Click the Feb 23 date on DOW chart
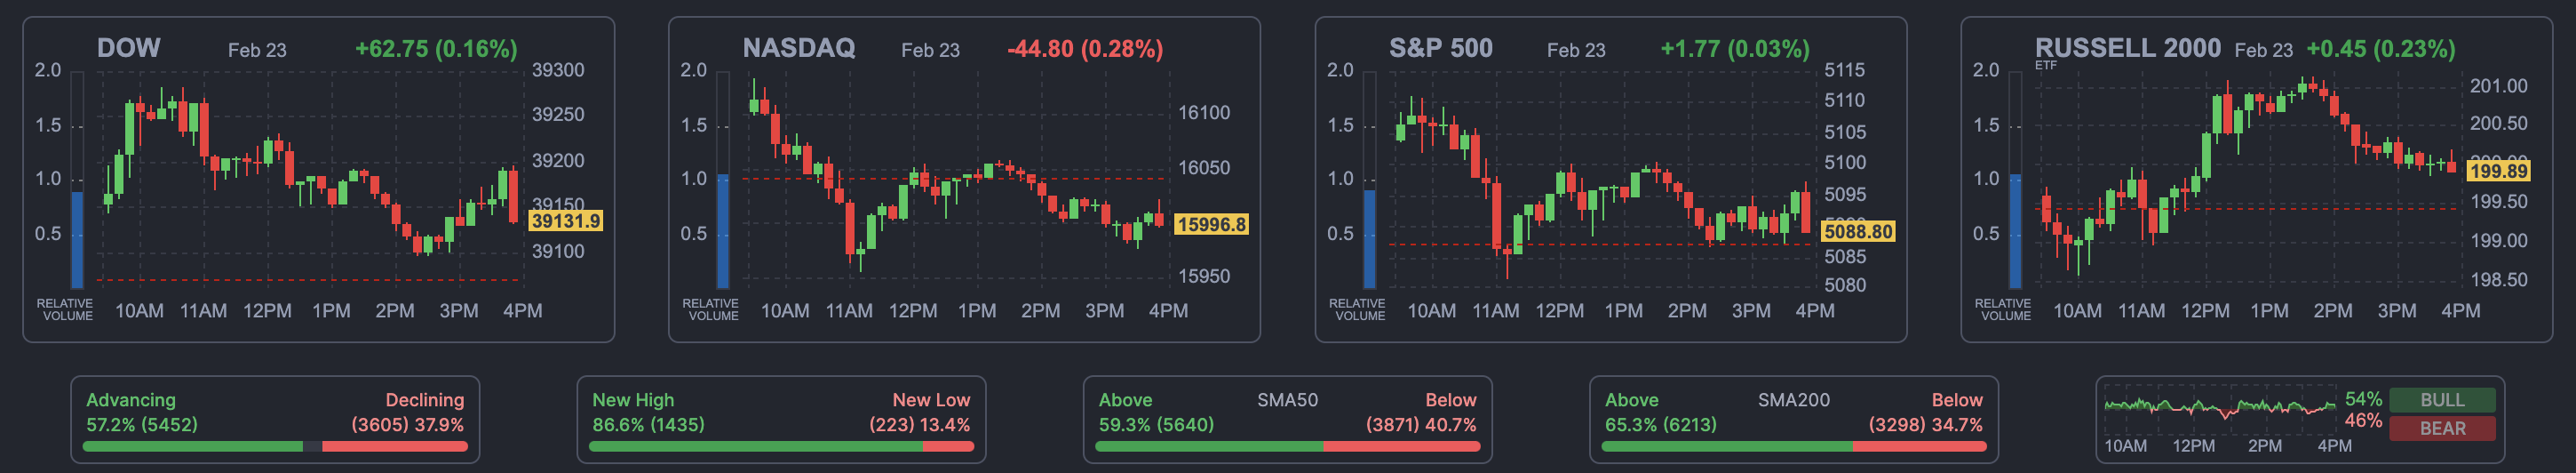The image size is (2576, 473). [257, 50]
